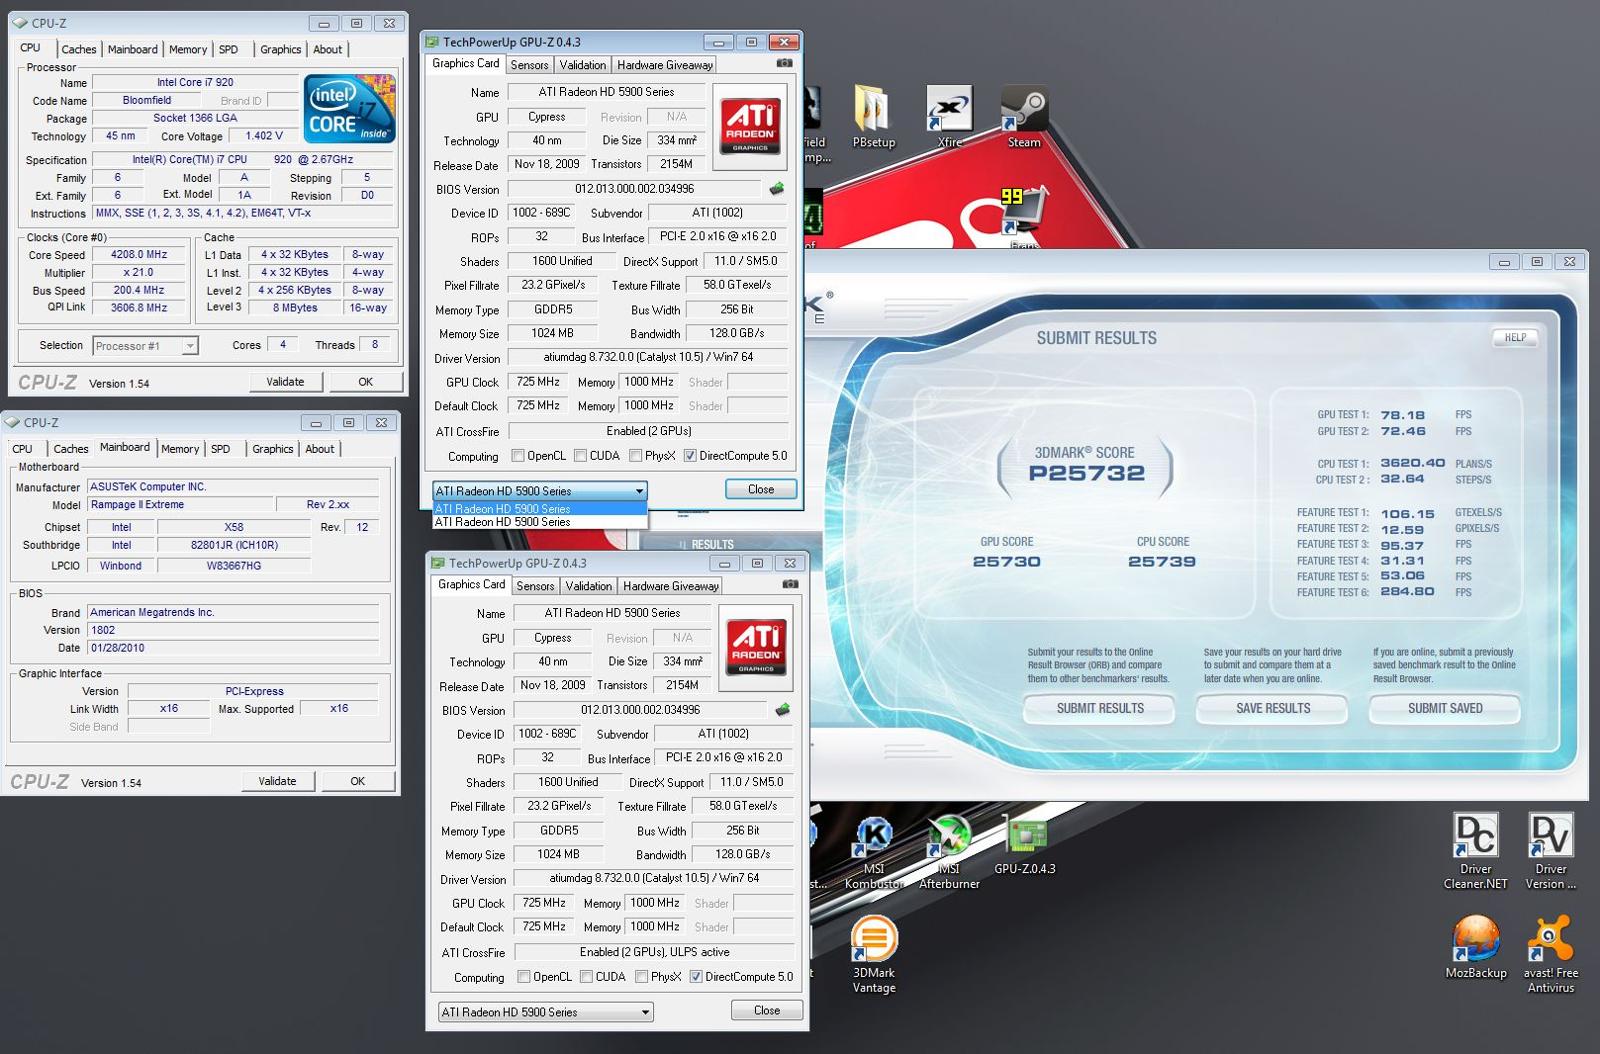Click Close in the upper GPU-Z window
Screen dimensions: 1600x1054
(x=761, y=489)
